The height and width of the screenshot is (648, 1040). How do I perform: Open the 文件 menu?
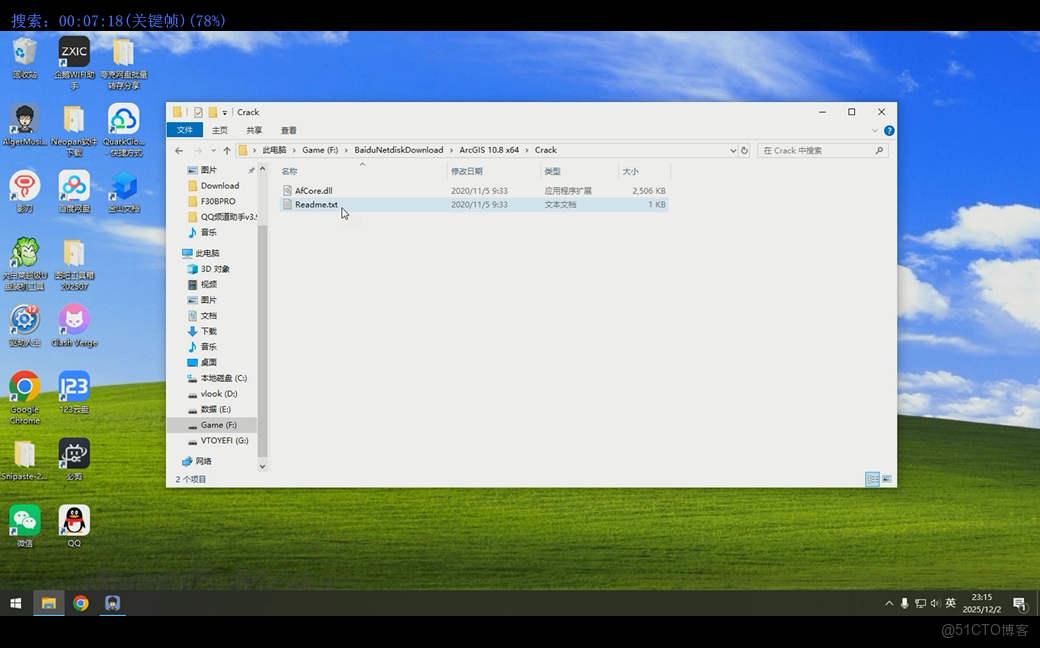185,131
